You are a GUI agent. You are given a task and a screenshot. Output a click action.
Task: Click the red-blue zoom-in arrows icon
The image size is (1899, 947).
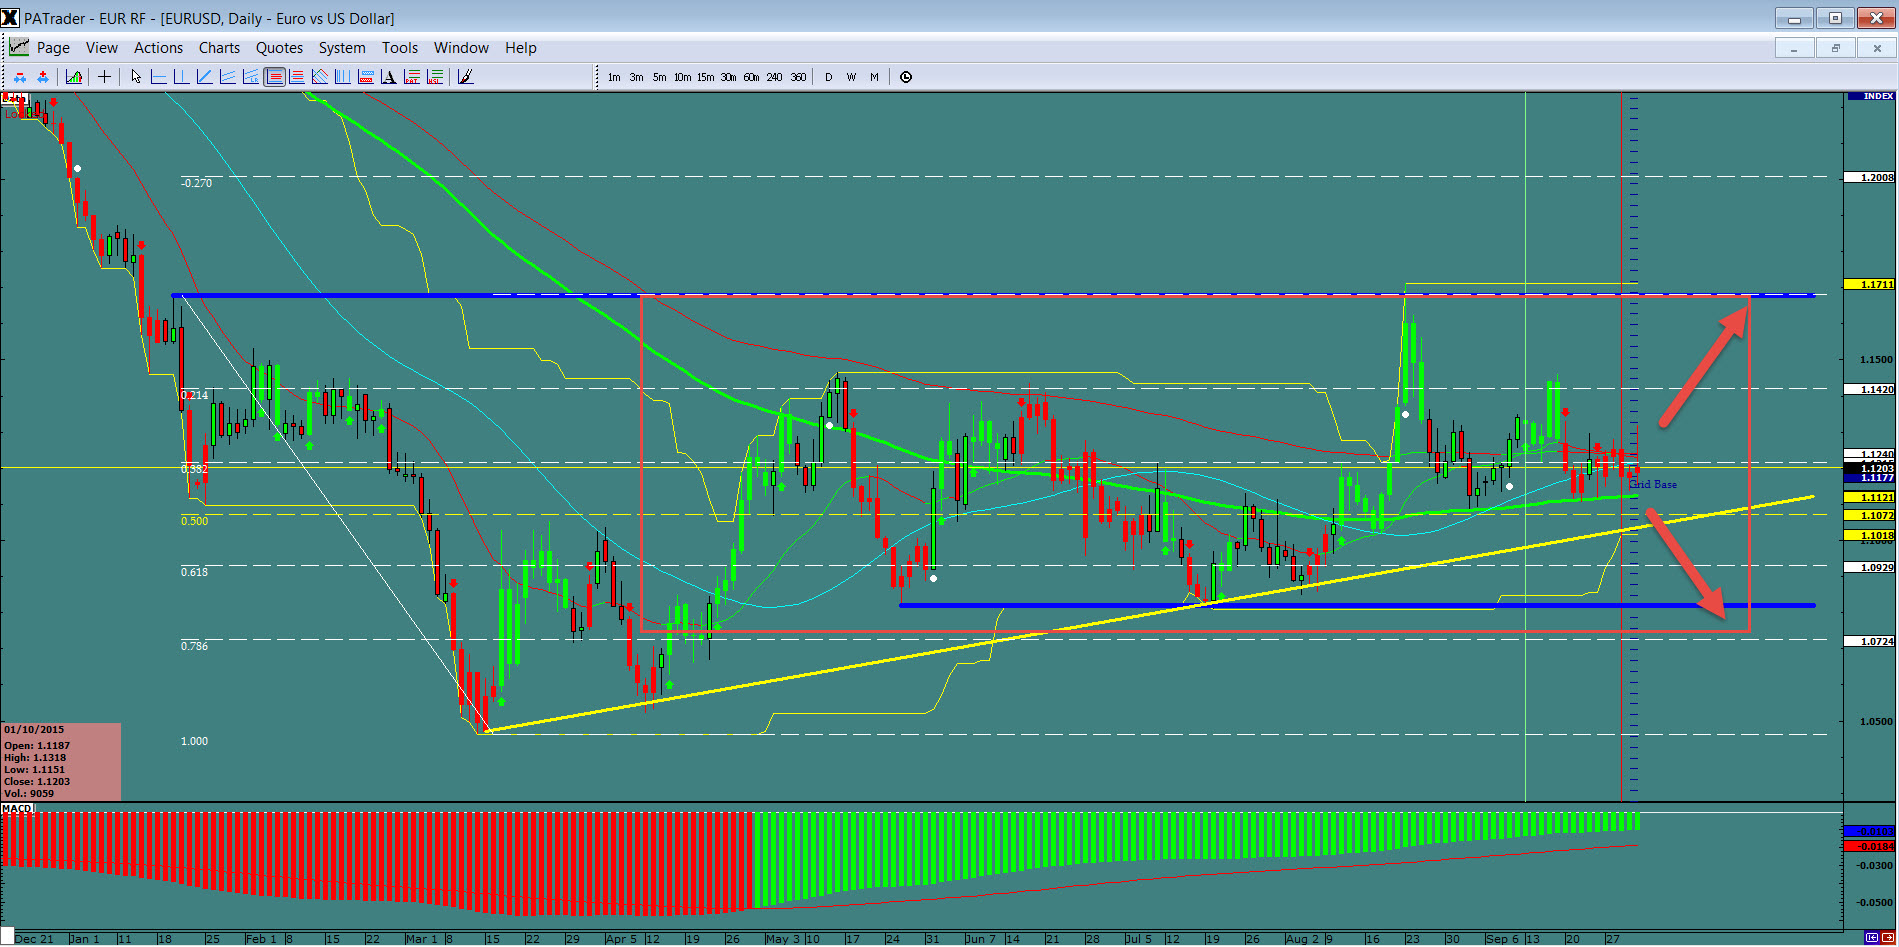tap(43, 77)
